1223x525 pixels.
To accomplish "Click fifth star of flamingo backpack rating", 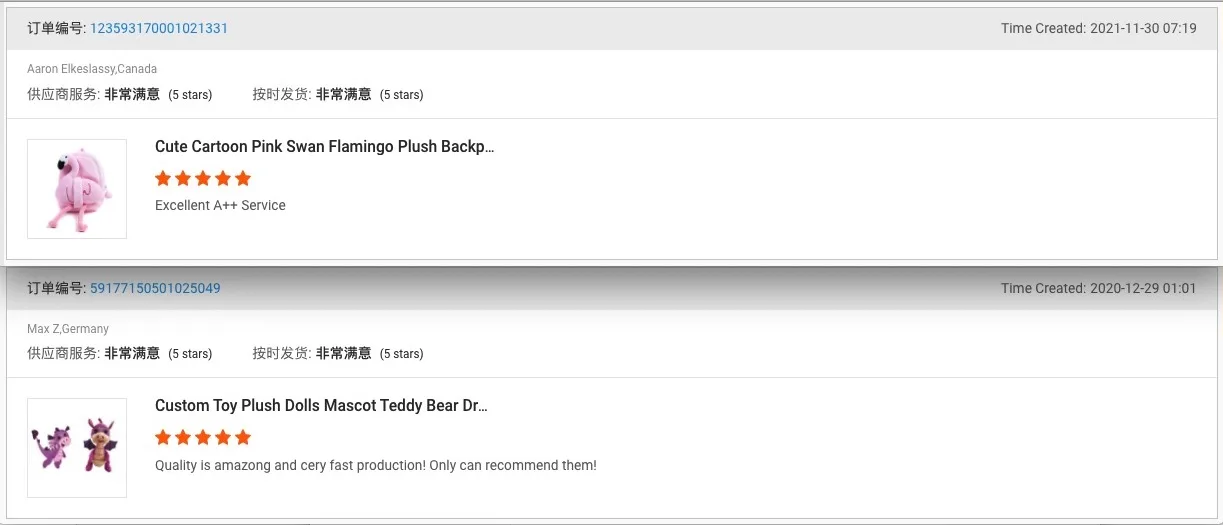I will (243, 179).
